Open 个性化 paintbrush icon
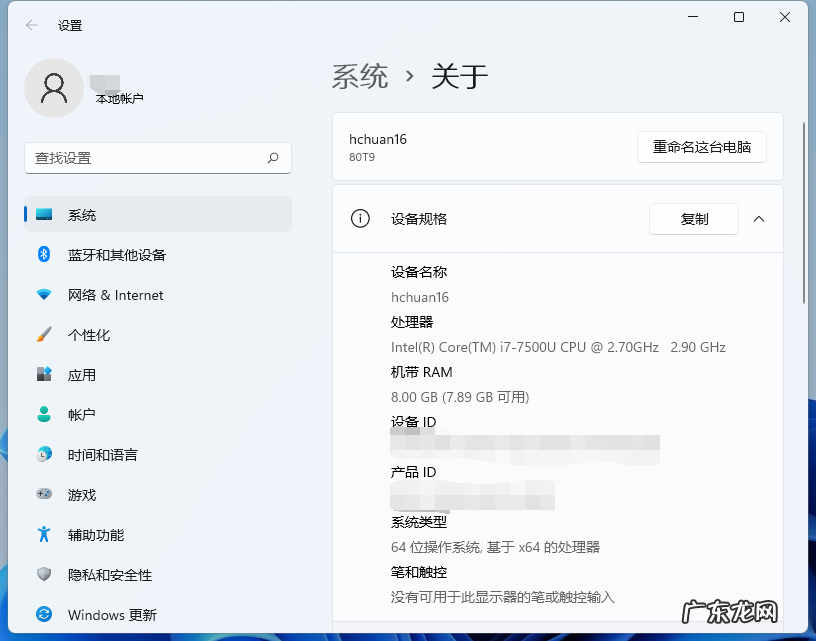 click(x=44, y=335)
